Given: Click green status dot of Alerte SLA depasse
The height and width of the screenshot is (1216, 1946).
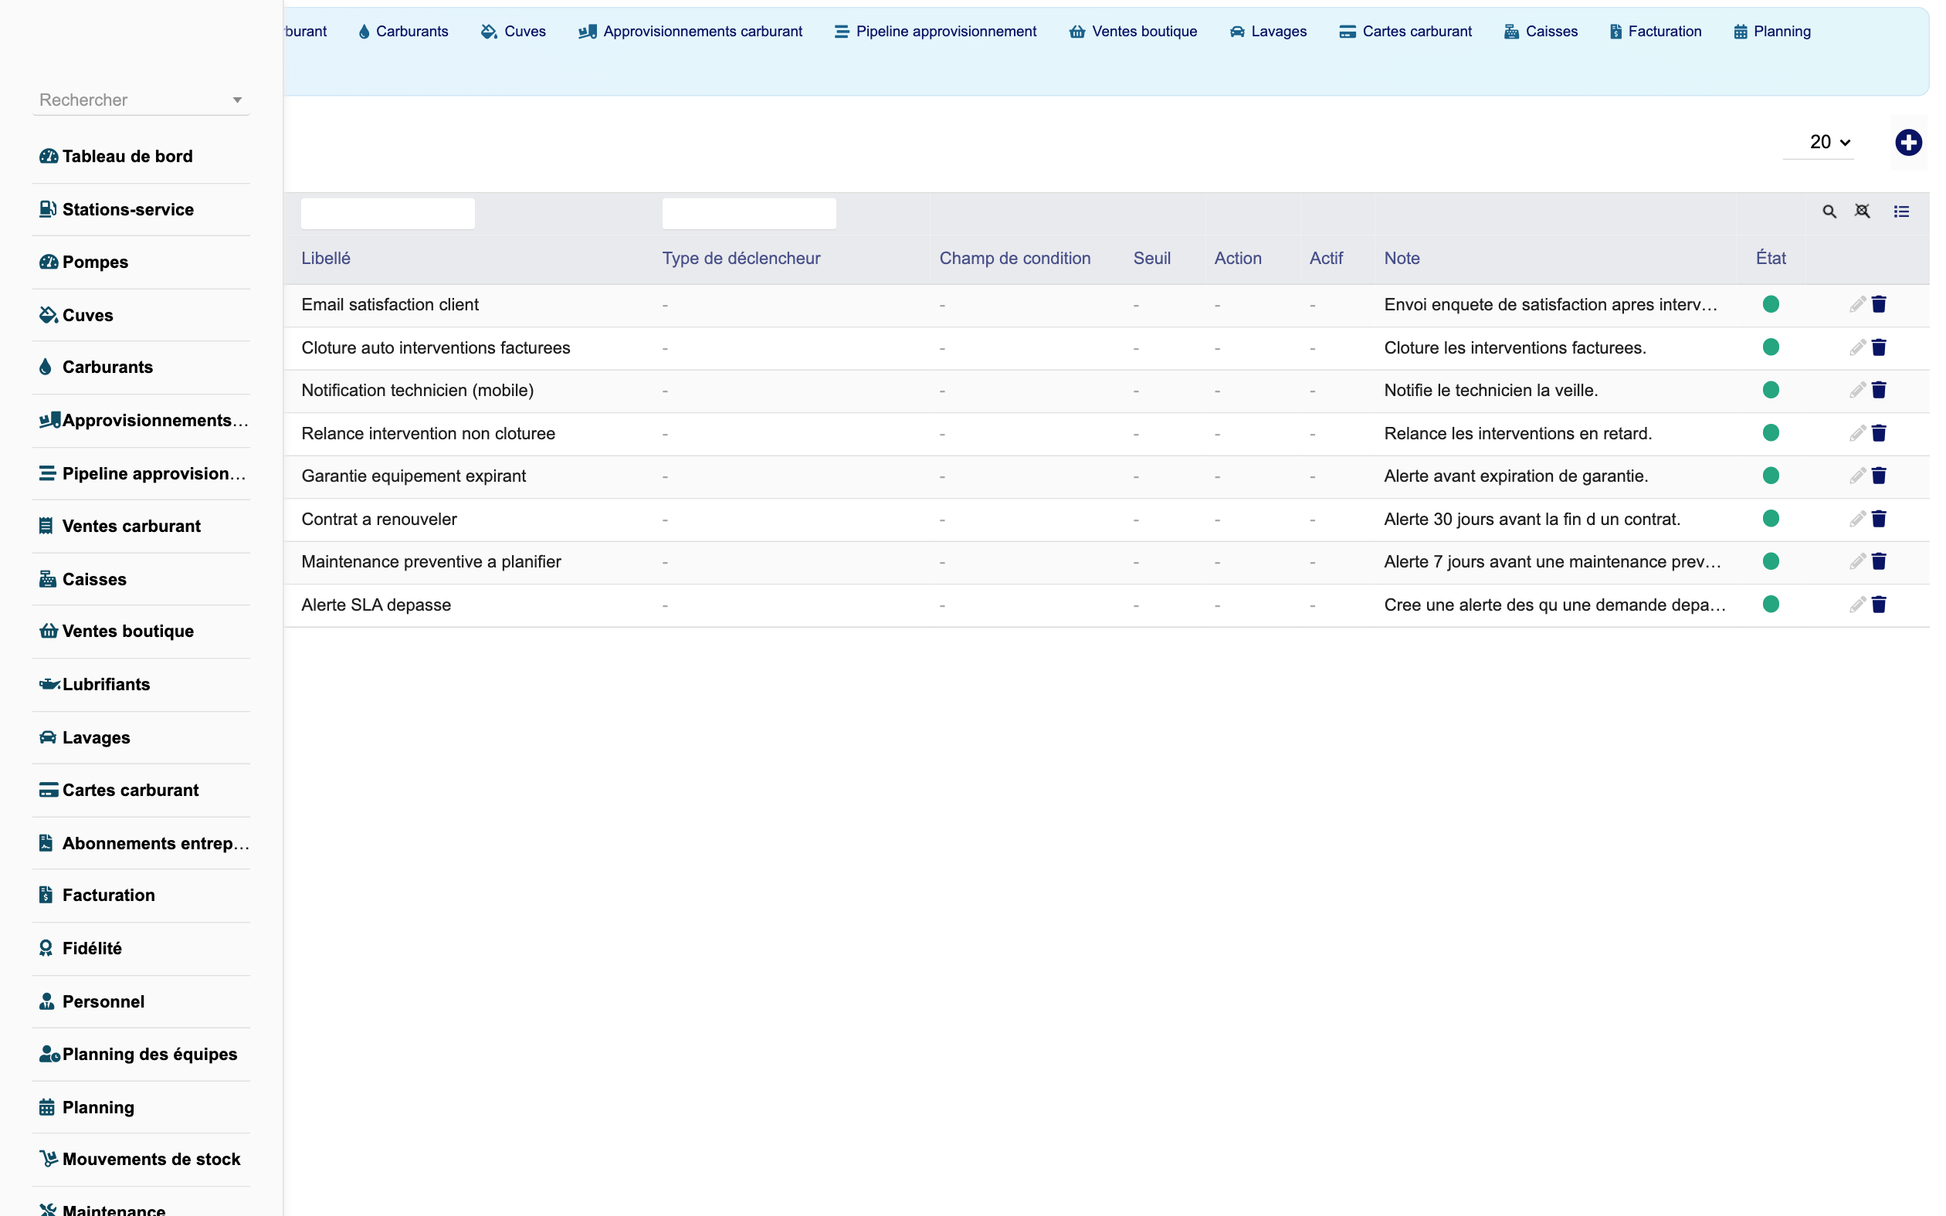Looking at the screenshot, I should [1771, 604].
